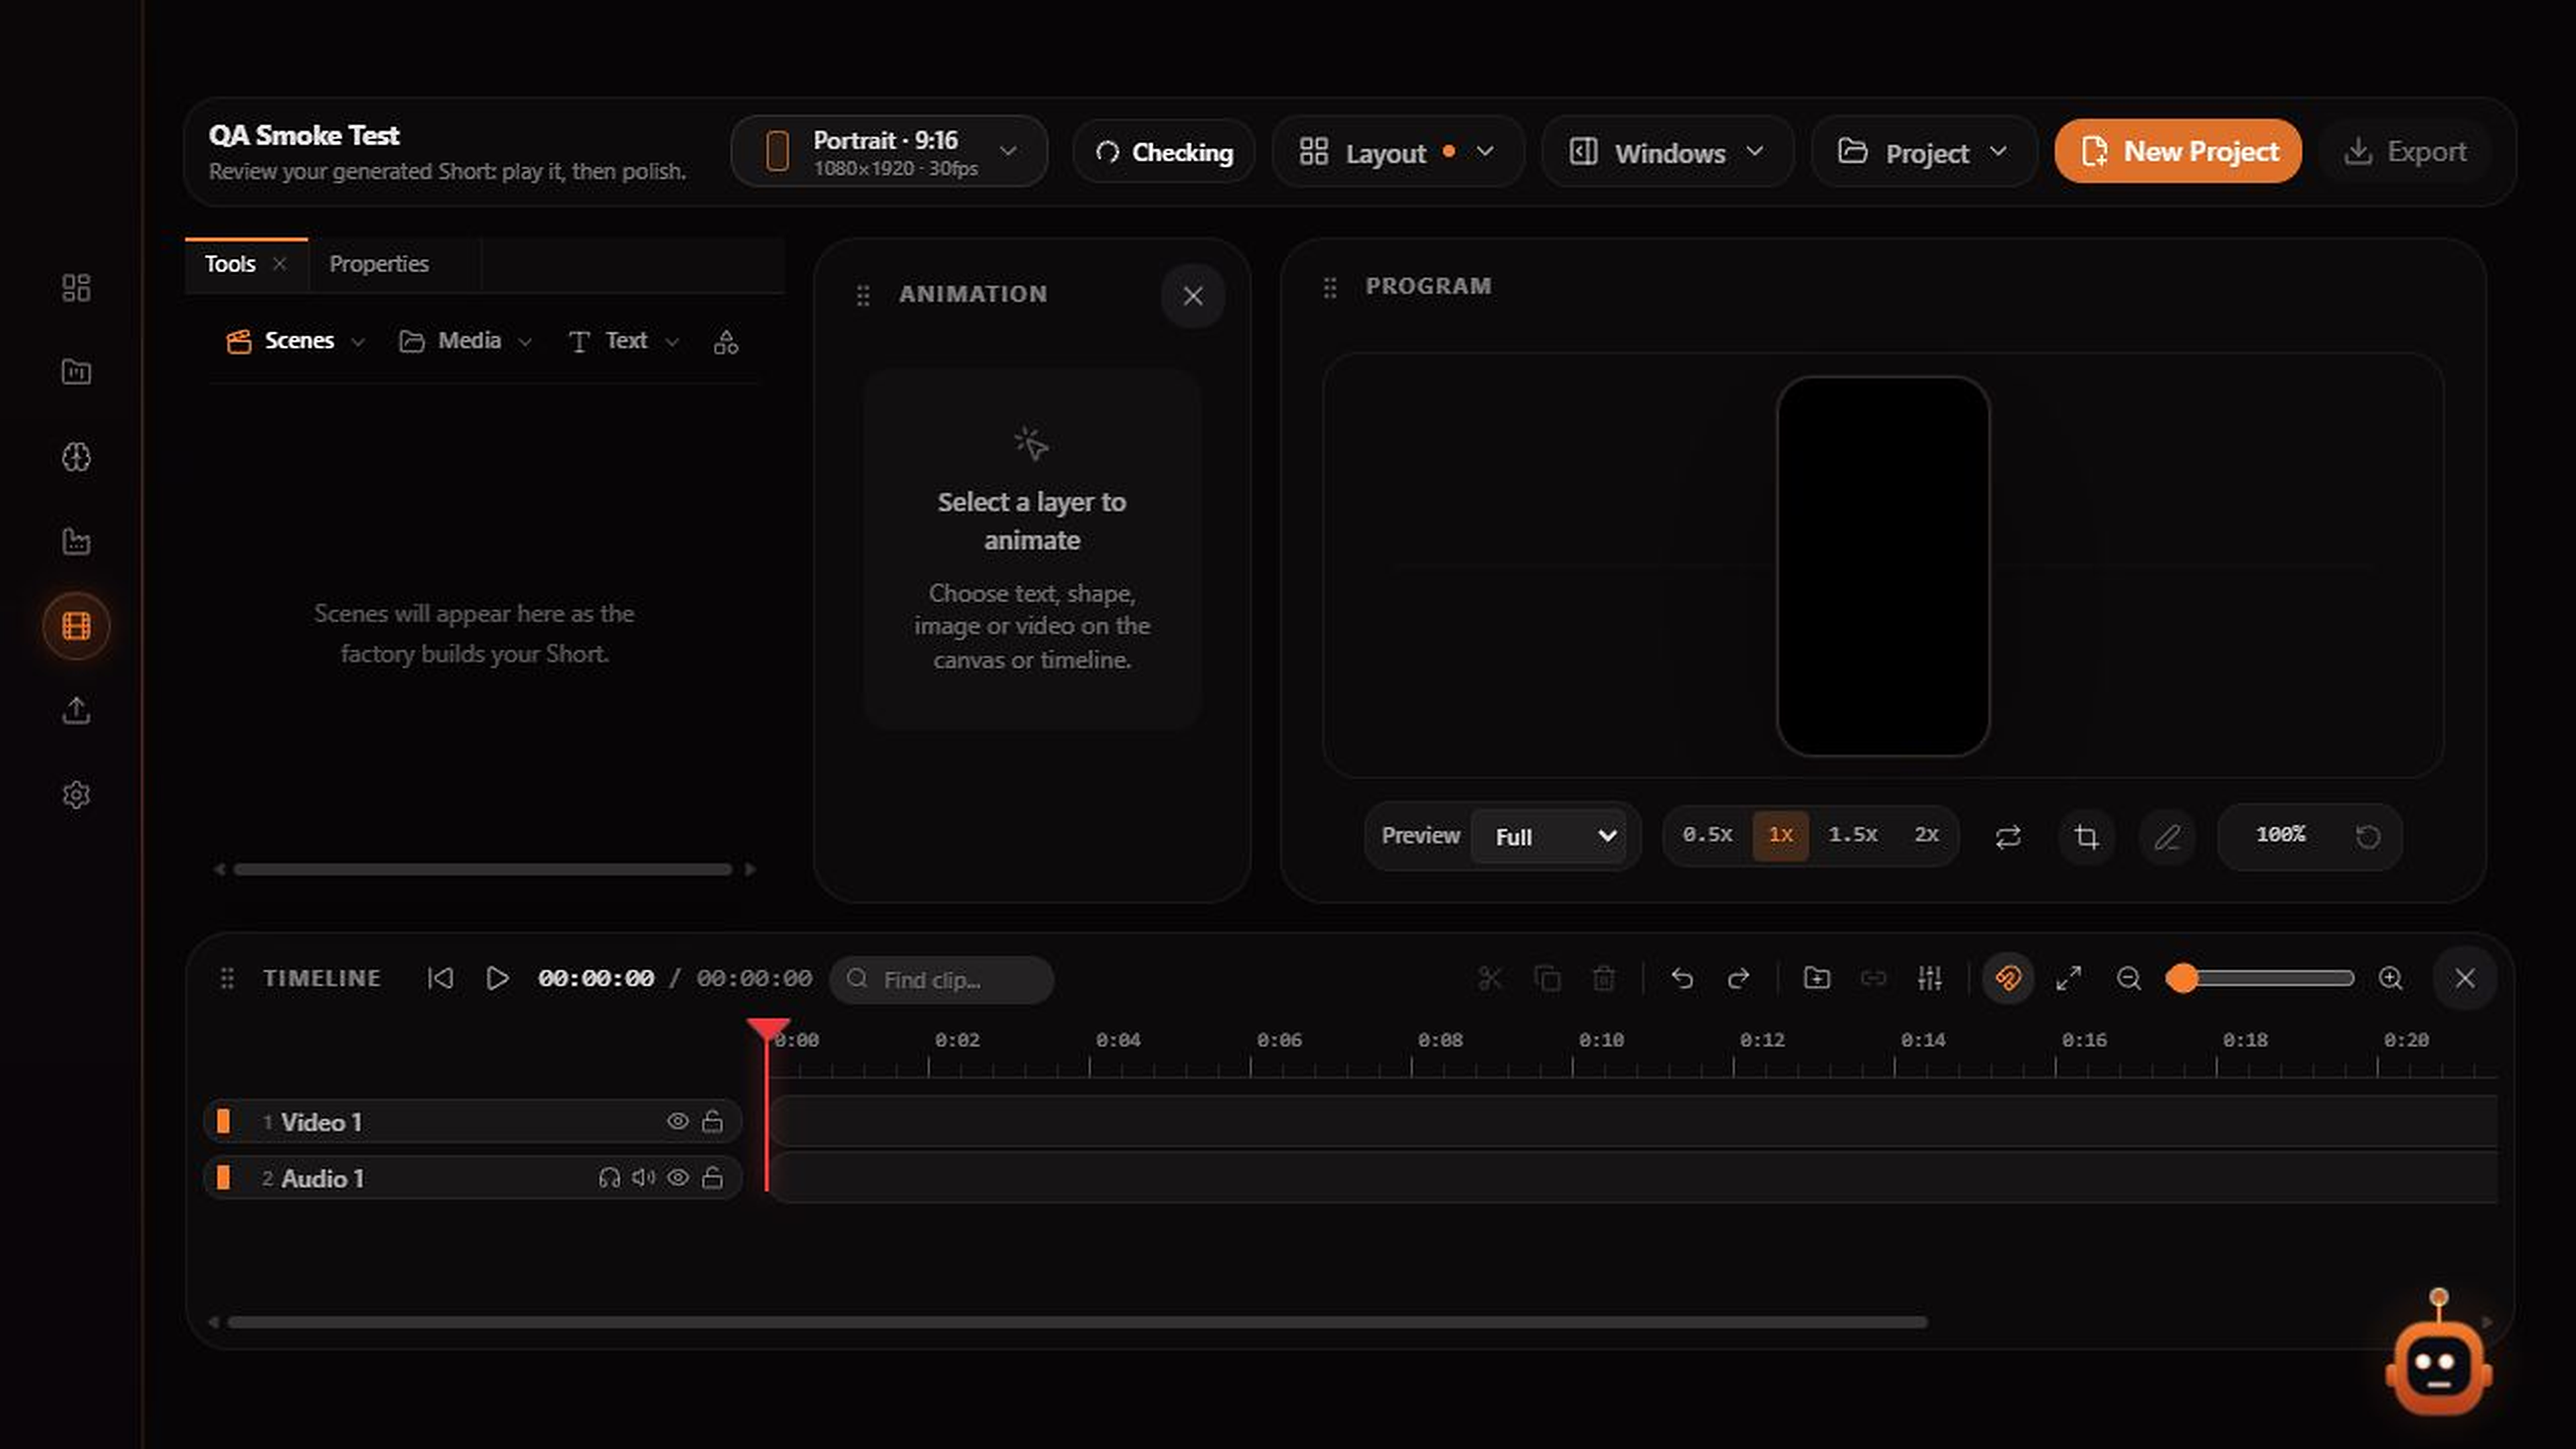Open the factory icon in sidebar
This screenshot has width=2576, height=1449.
pos(76,541)
